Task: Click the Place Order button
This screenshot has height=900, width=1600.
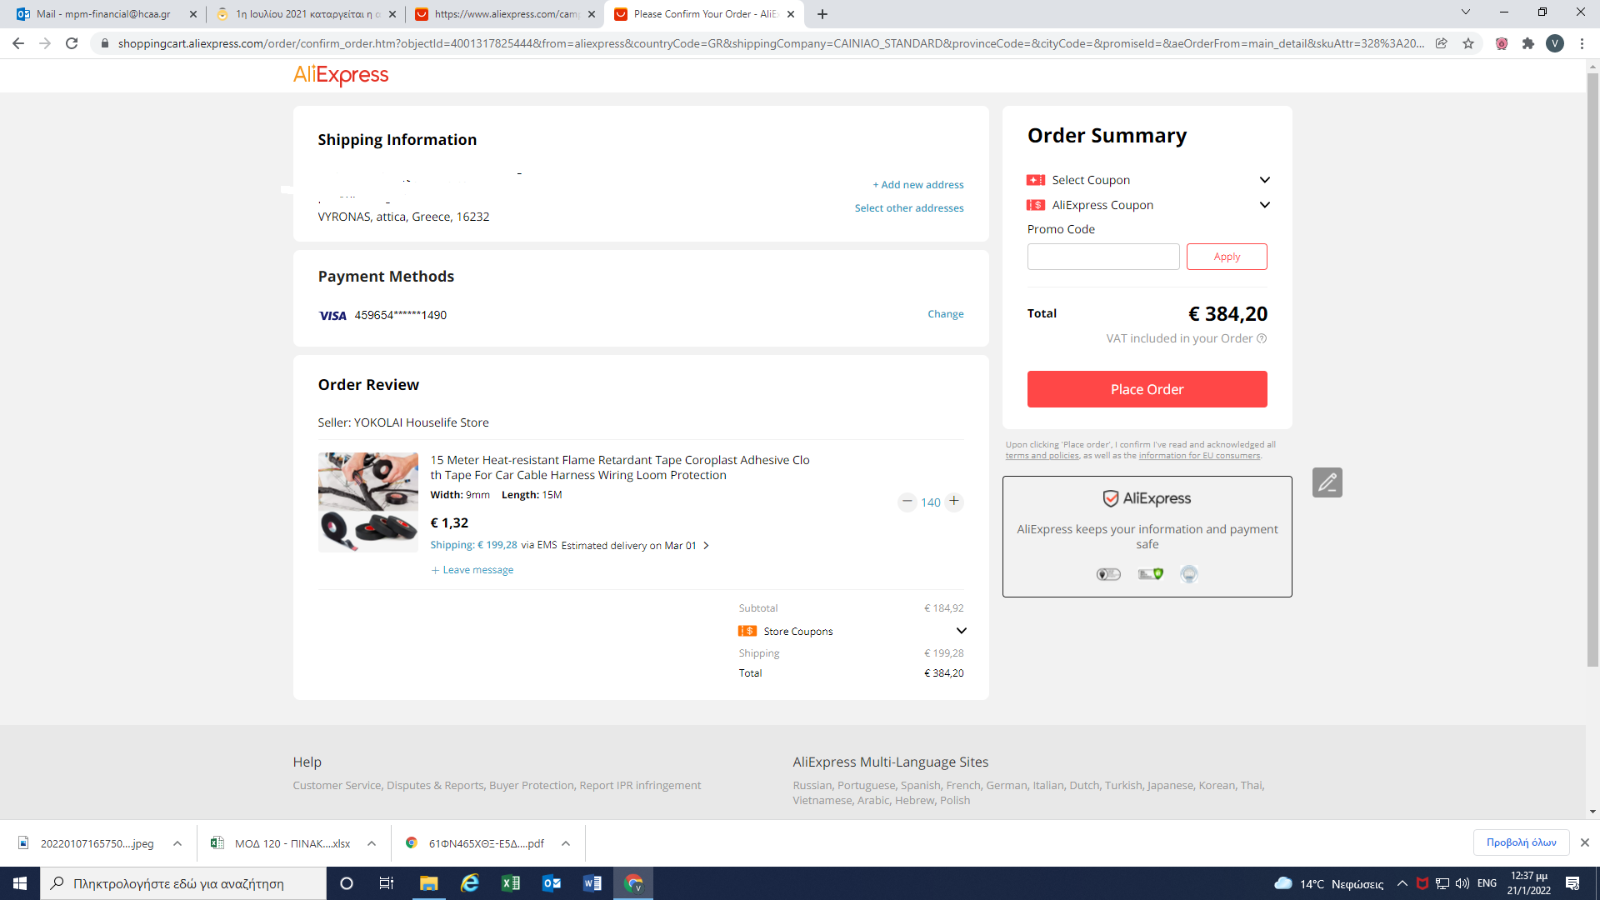Action: (x=1147, y=389)
